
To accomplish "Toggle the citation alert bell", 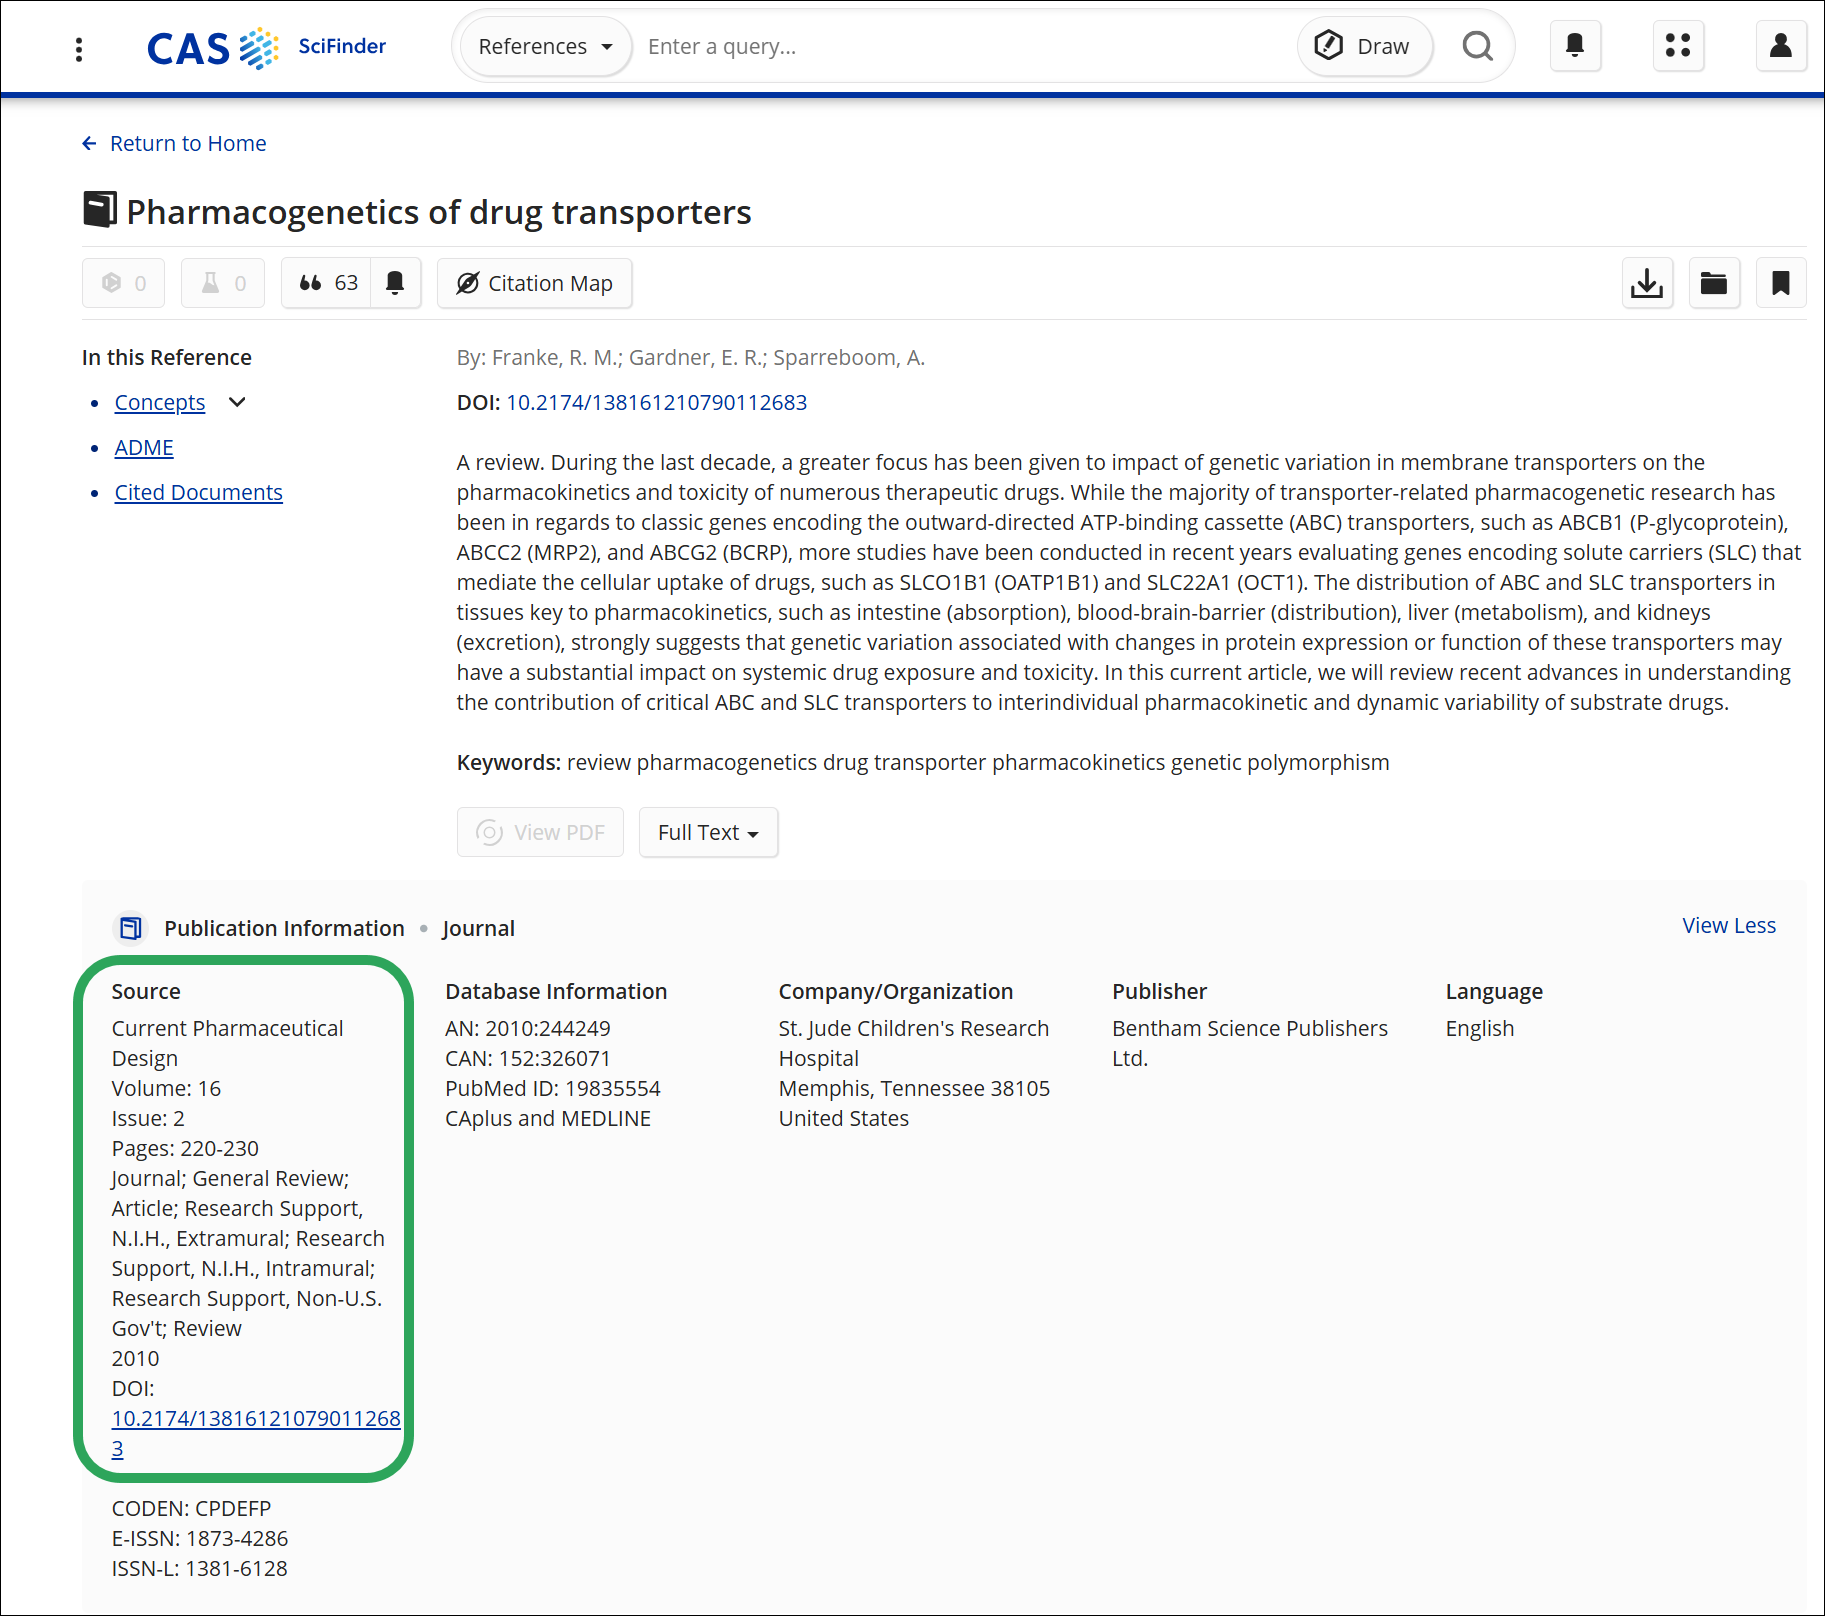I will (x=396, y=284).
